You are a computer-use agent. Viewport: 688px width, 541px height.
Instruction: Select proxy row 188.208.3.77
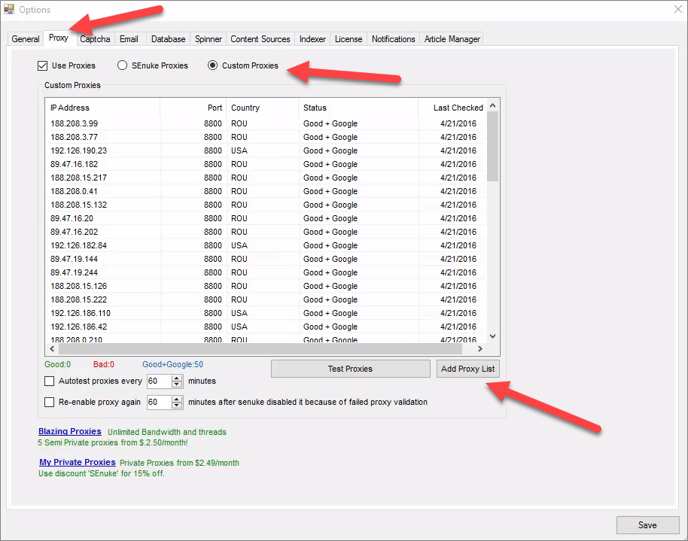(266, 137)
